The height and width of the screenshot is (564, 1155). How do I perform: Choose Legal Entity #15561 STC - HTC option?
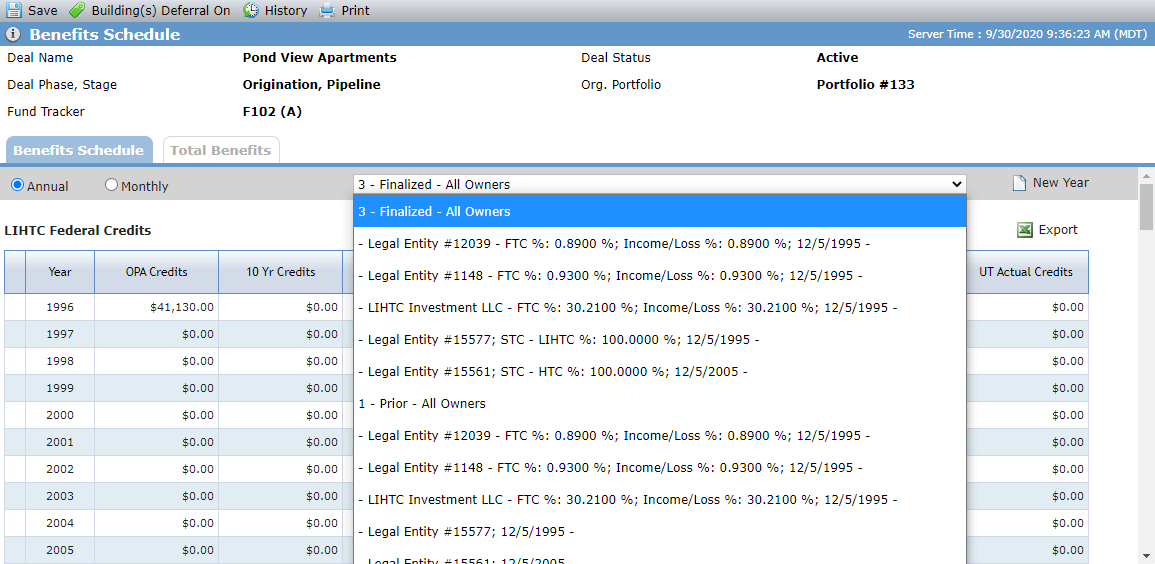tap(660, 372)
